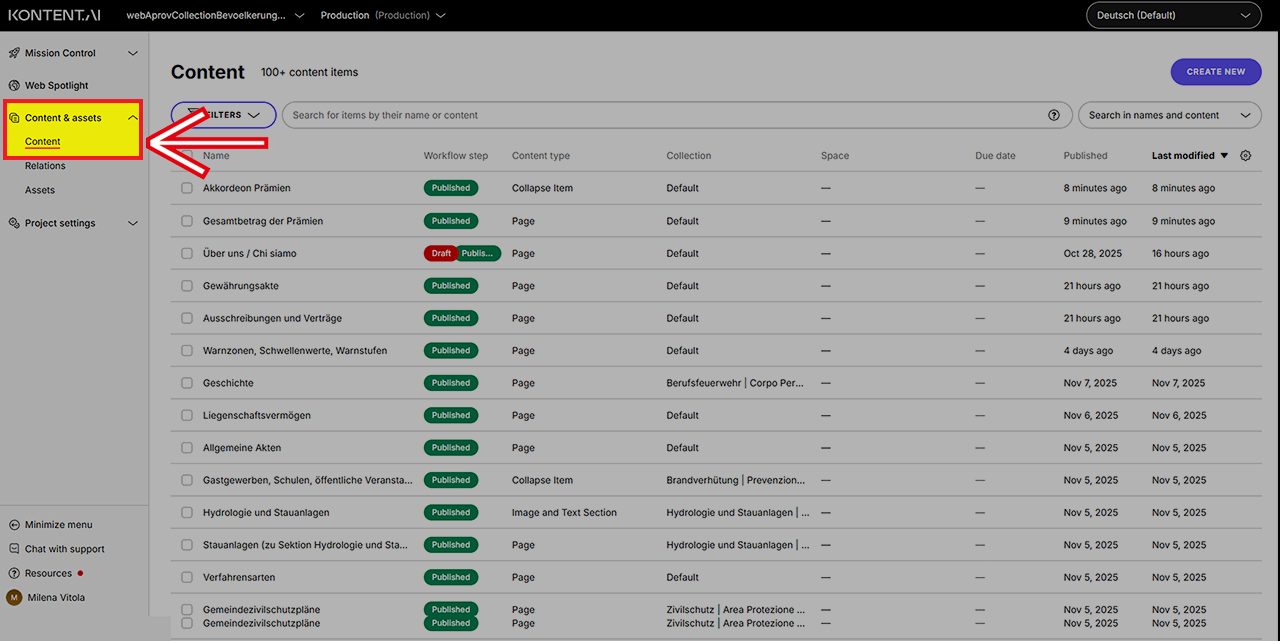The image size is (1280, 641).
Task: Go to Assets in the sidebar
Action: (x=40, y=190)
